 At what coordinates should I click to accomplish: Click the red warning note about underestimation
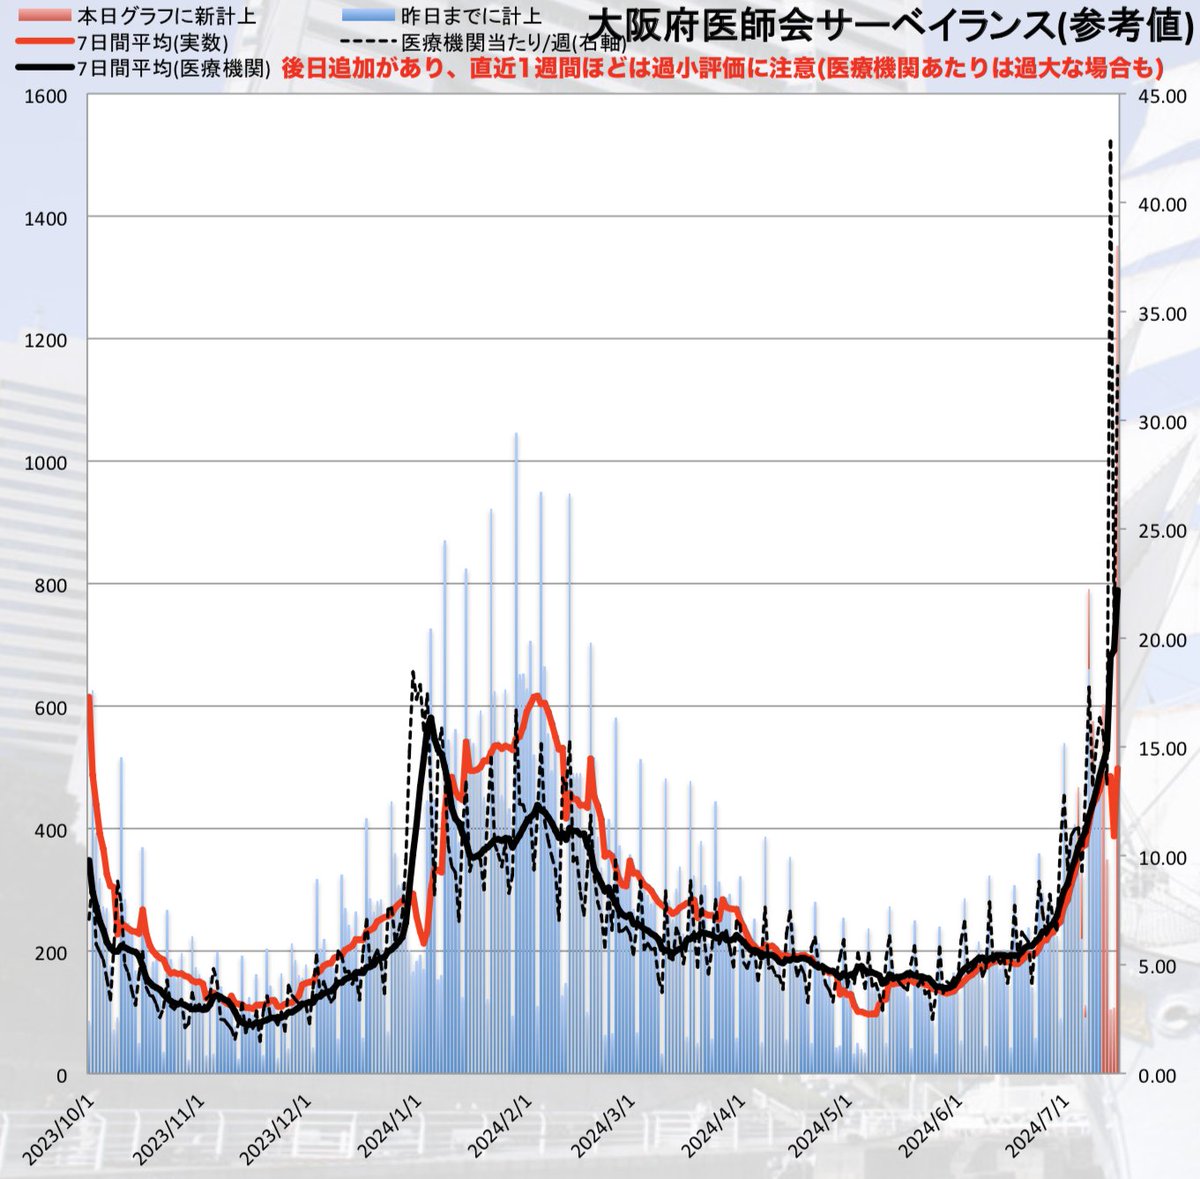722,67
